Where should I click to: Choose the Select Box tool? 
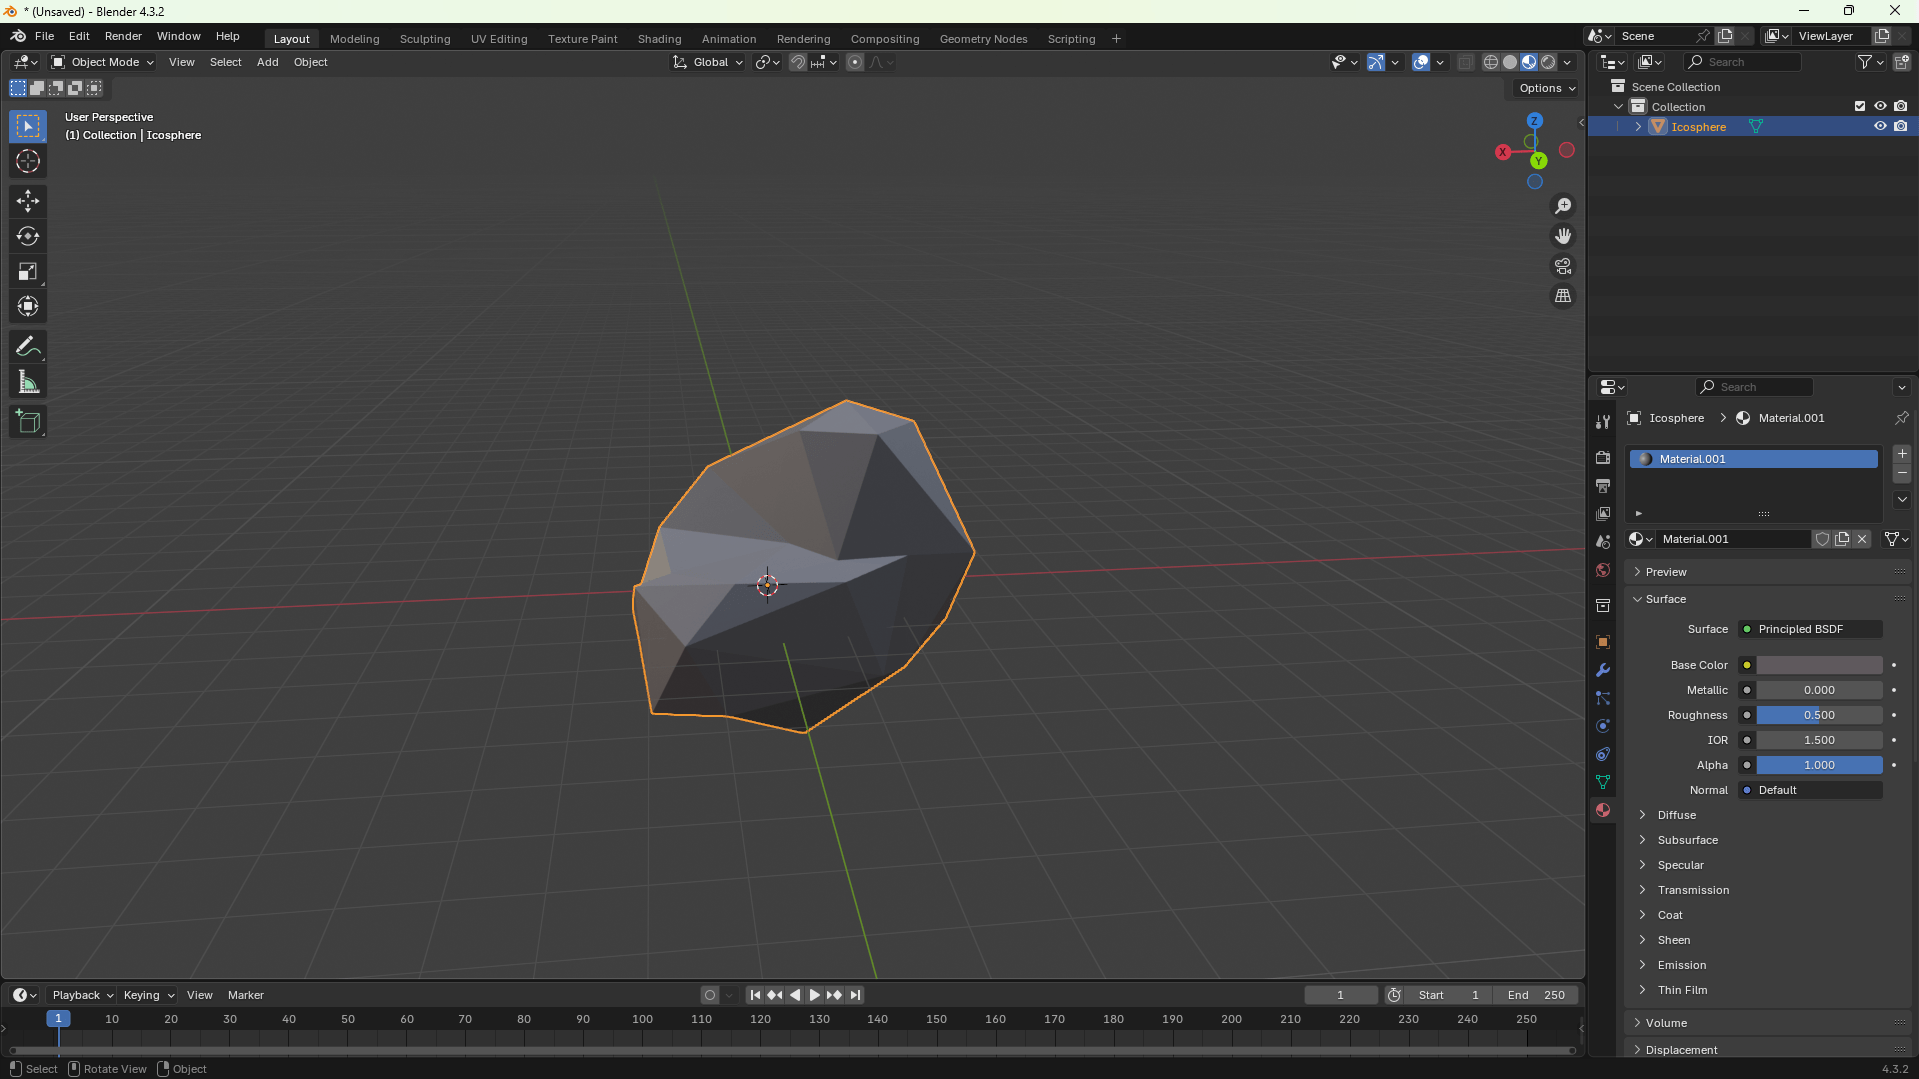[28, 126]
